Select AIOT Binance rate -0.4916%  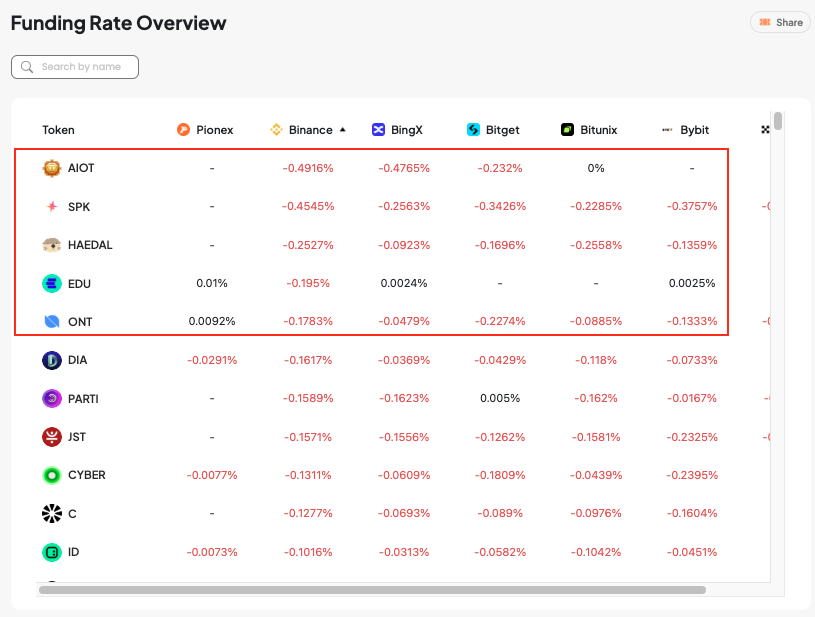308,168
